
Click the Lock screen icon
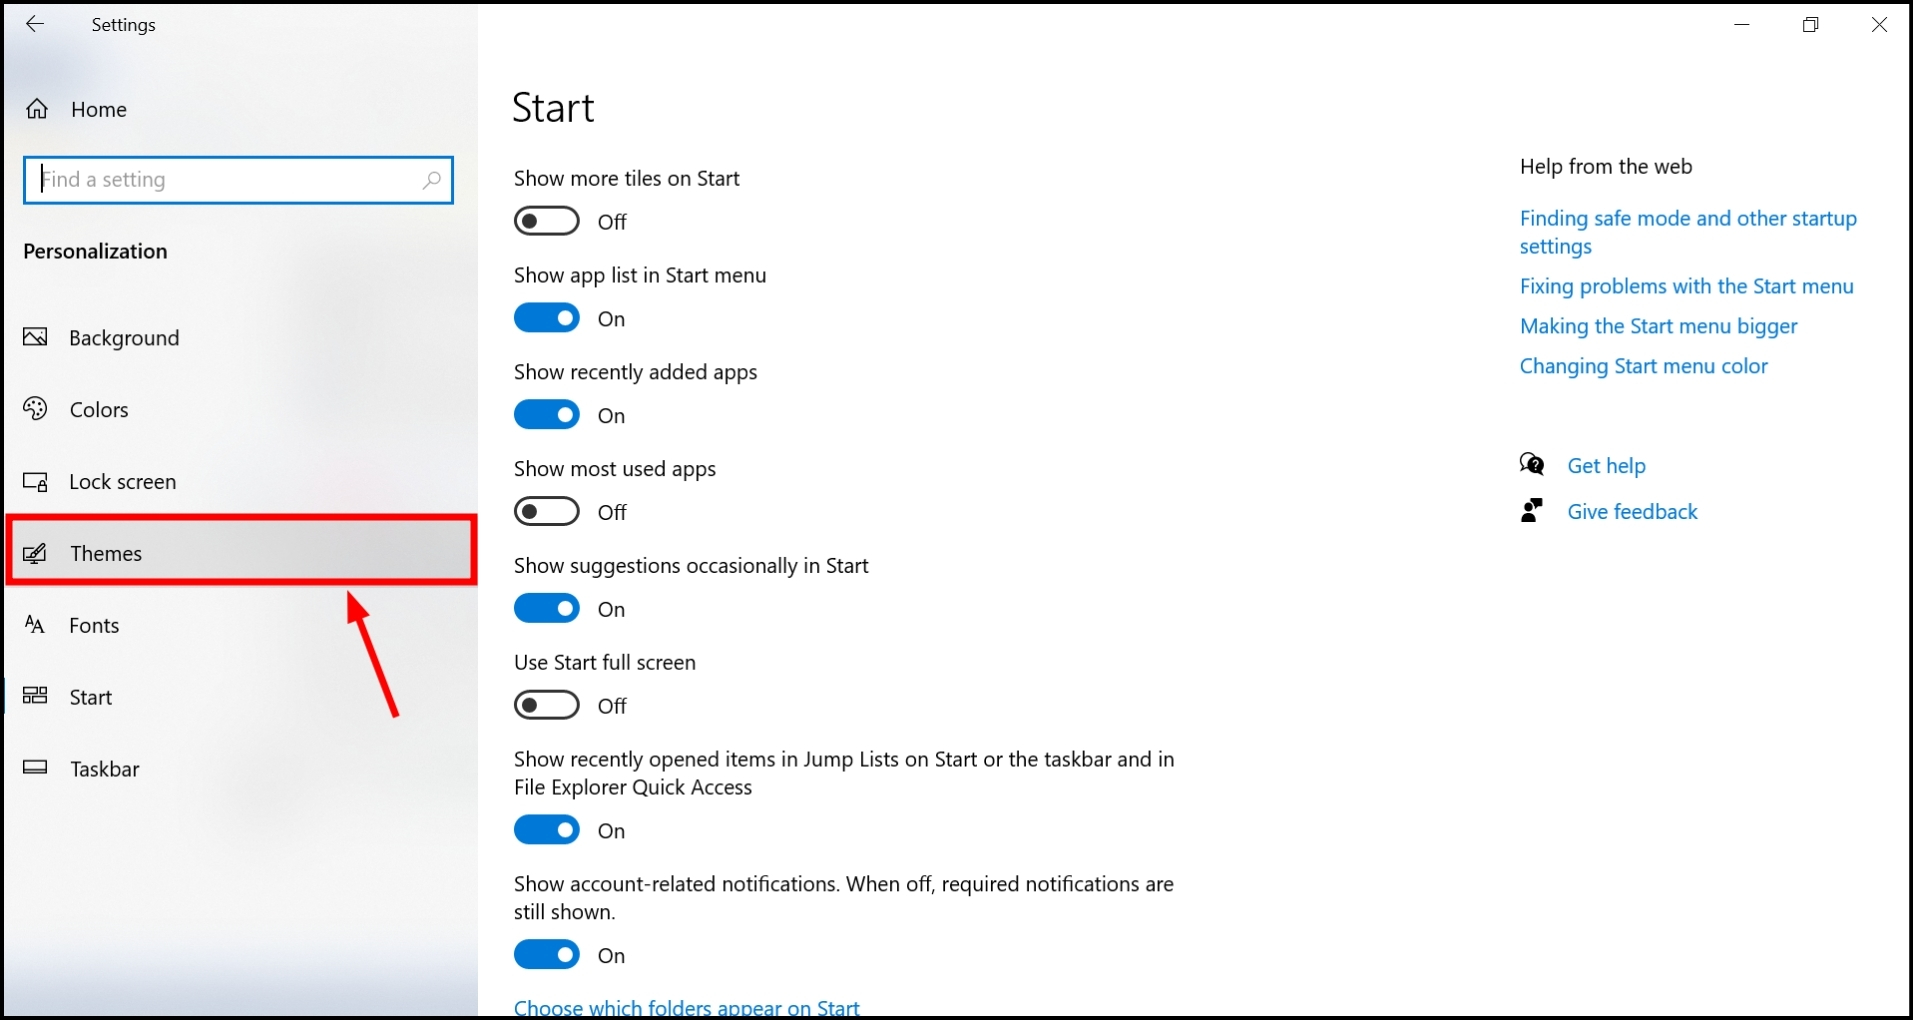[36, 482]
